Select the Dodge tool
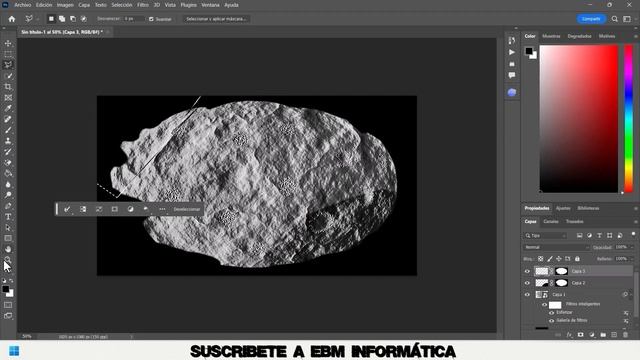Screen dimensions: 640x360 pos(8,195)
